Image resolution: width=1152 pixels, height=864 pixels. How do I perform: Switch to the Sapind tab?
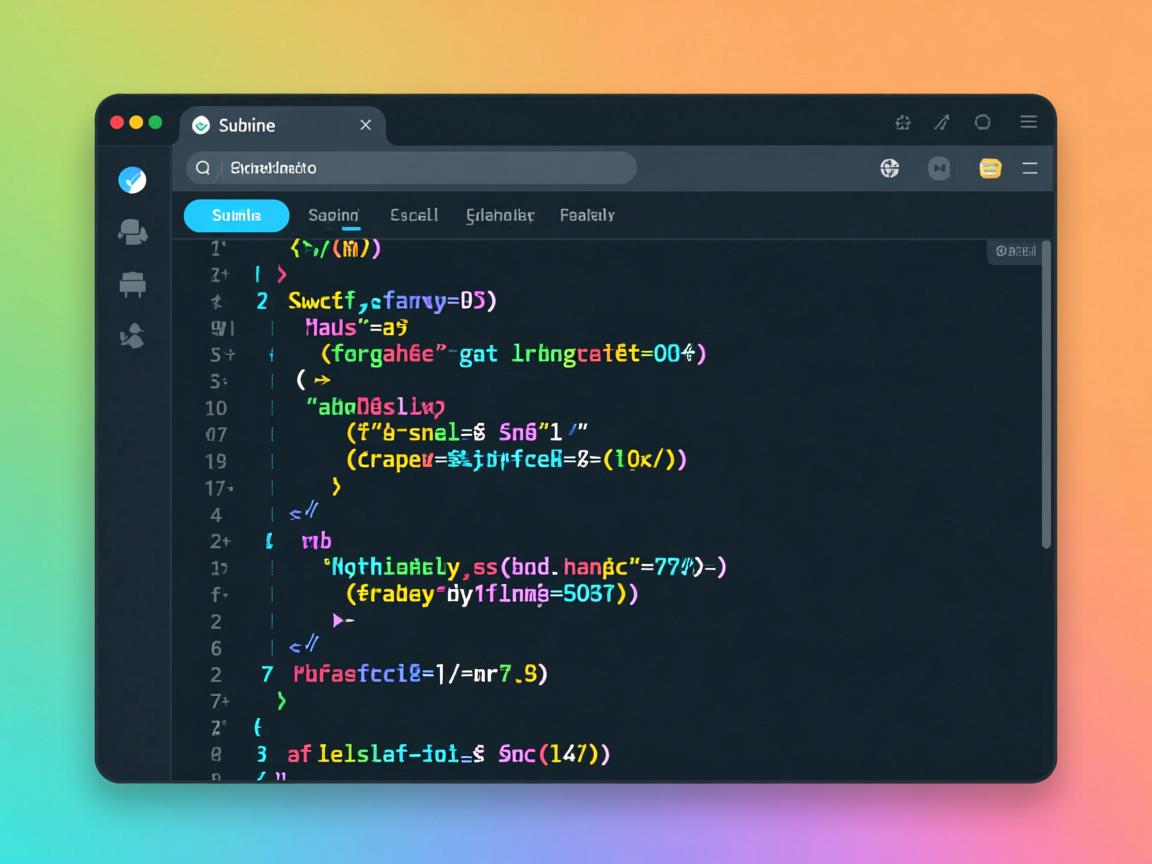333,215
